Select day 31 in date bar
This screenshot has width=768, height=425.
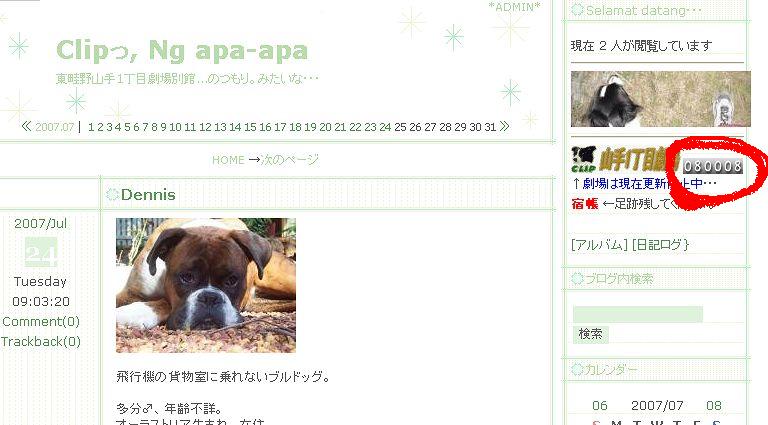click(x=490, y=127)
